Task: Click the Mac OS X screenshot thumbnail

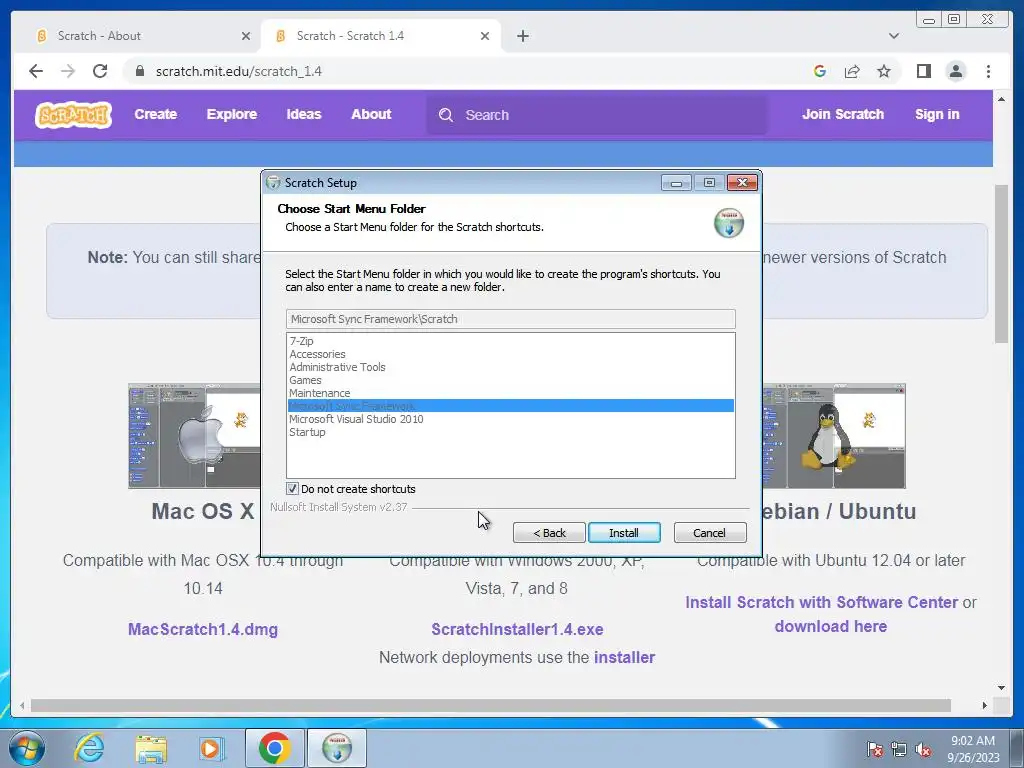Action: (x=194, y=436)
